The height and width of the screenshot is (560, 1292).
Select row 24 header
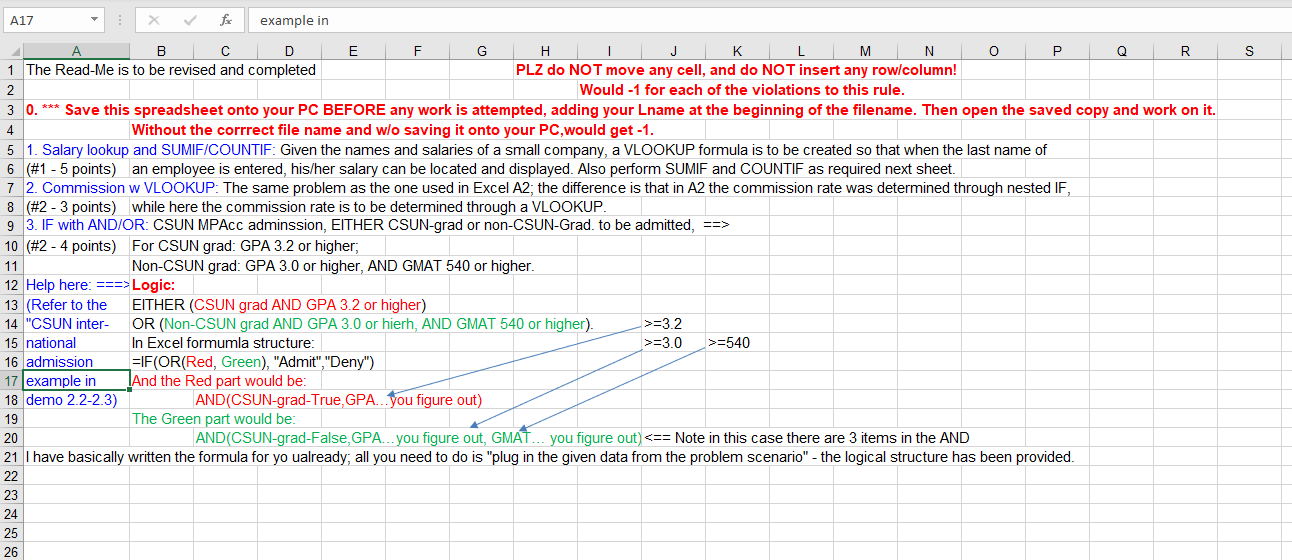(11, 515)
